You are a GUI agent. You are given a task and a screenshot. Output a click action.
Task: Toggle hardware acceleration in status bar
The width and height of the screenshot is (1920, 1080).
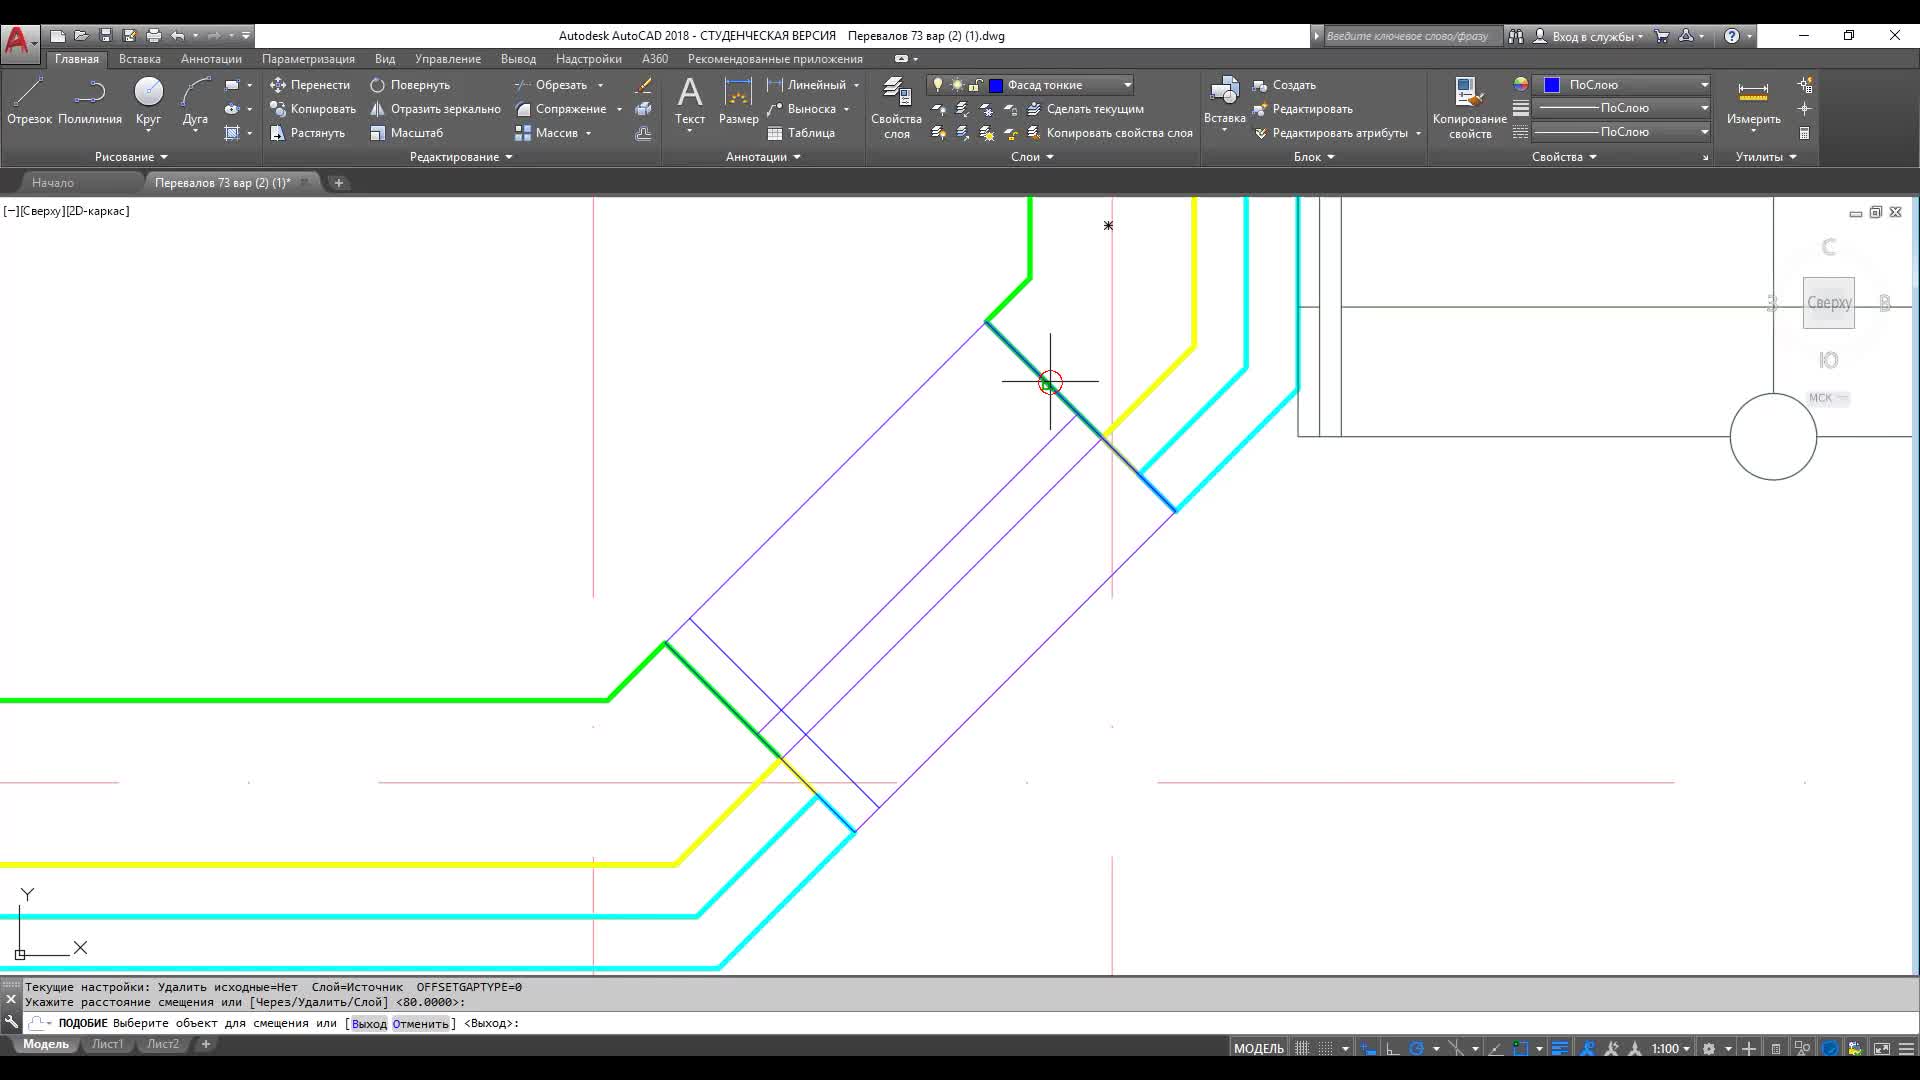tap(1830, 1048)
